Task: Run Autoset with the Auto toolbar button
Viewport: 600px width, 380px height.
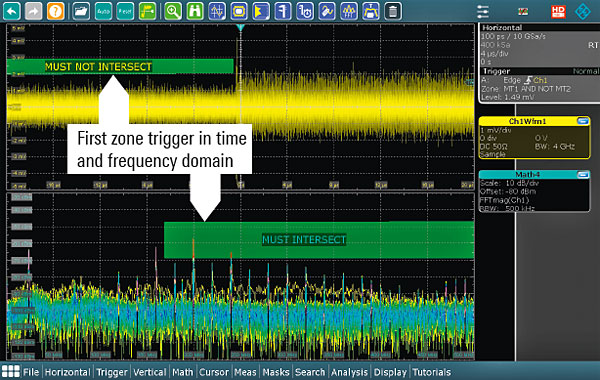Action: coord(103,11)
